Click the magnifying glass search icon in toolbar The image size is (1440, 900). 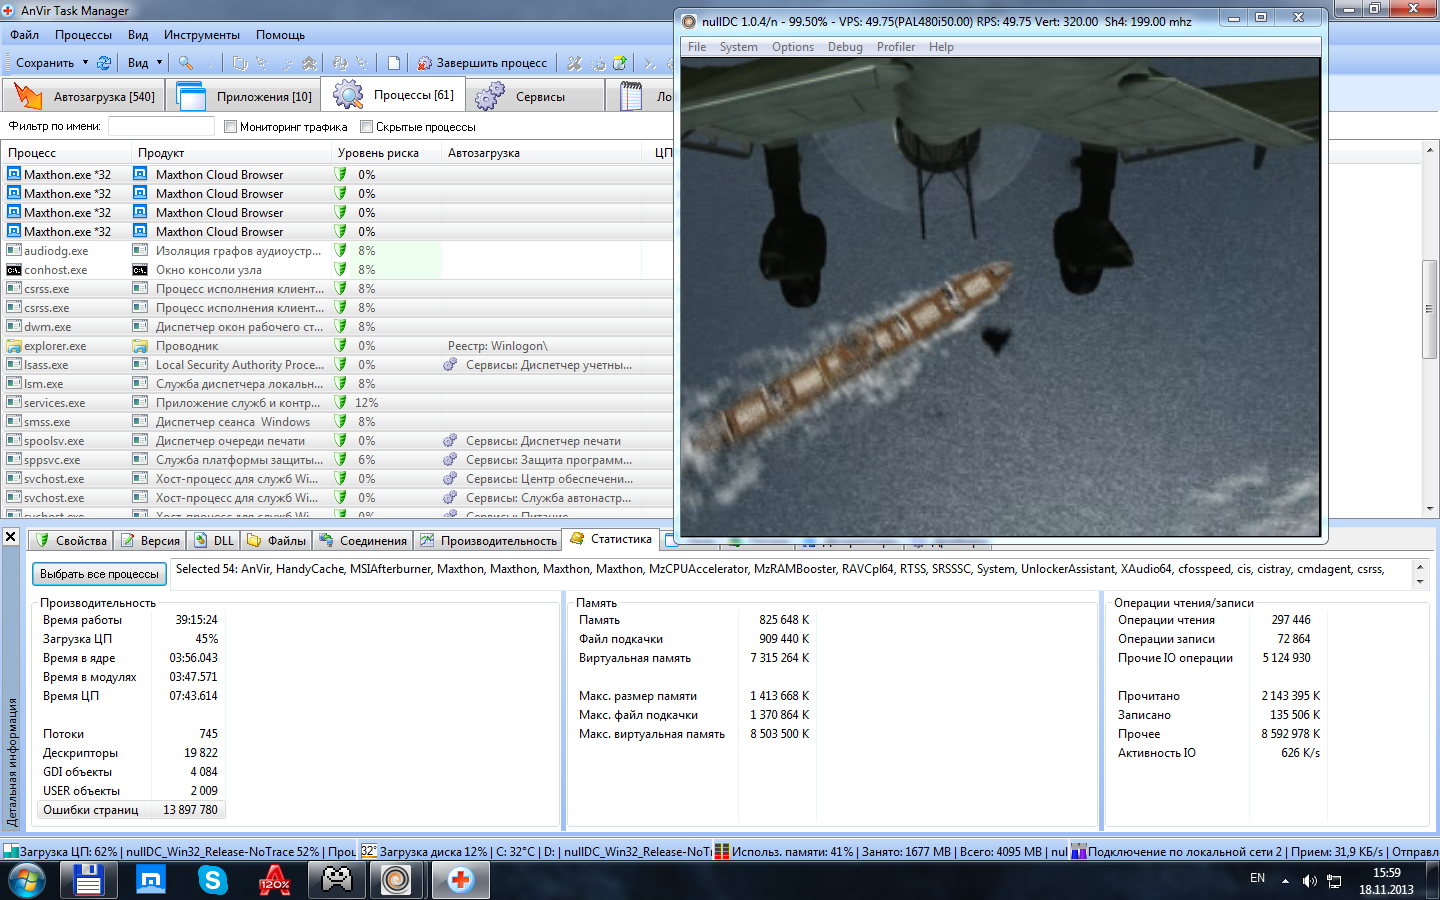click(x=185, y=63)
